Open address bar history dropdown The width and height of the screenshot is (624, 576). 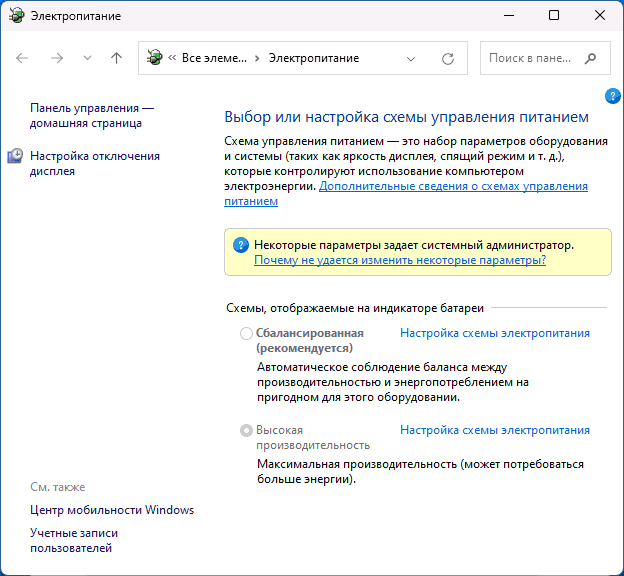coord(411,59)
